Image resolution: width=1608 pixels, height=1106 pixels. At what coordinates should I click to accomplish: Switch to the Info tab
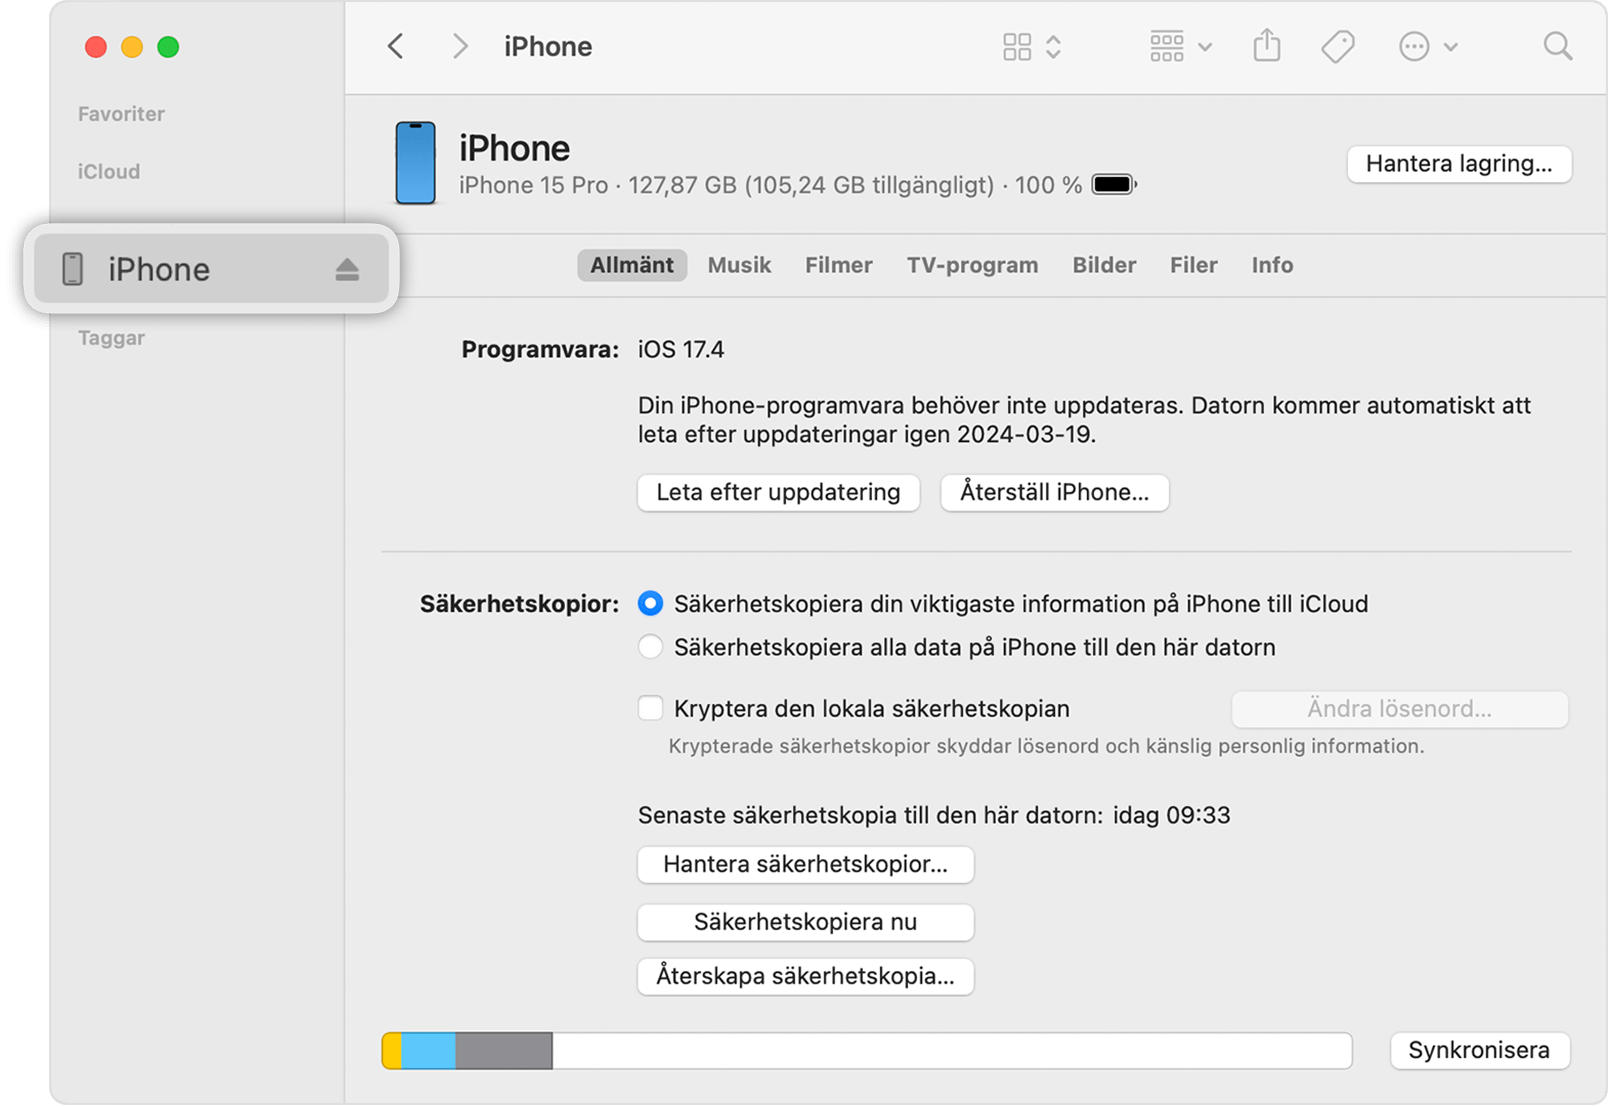[x=1272, y=265]
